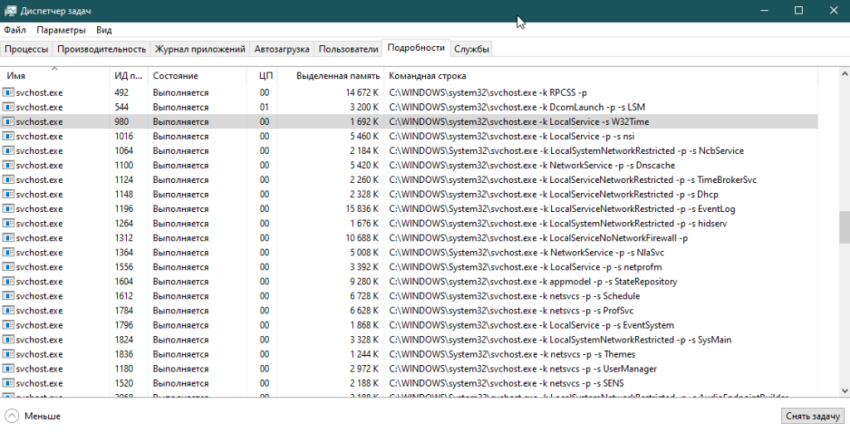
Task: Click the svchost.exe icon for PID 1520
Action: tap(8, 383)
